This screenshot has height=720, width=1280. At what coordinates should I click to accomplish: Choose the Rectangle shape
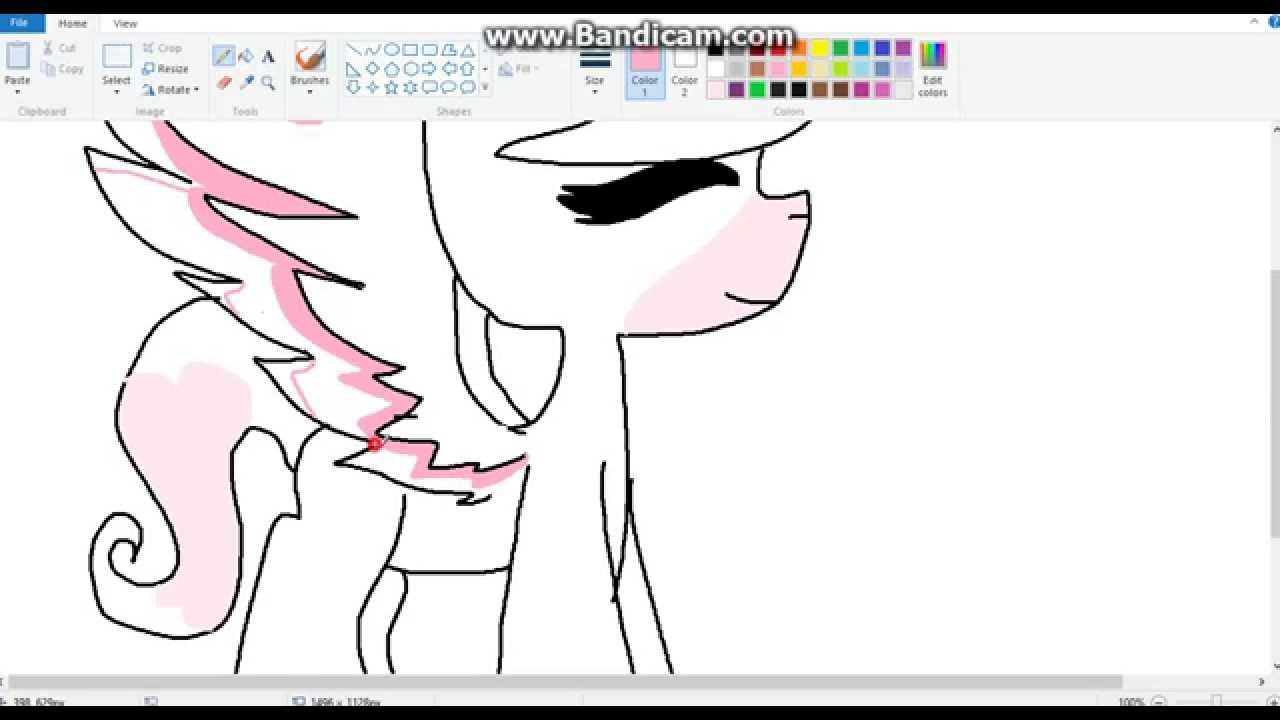(x=411, y=50)
